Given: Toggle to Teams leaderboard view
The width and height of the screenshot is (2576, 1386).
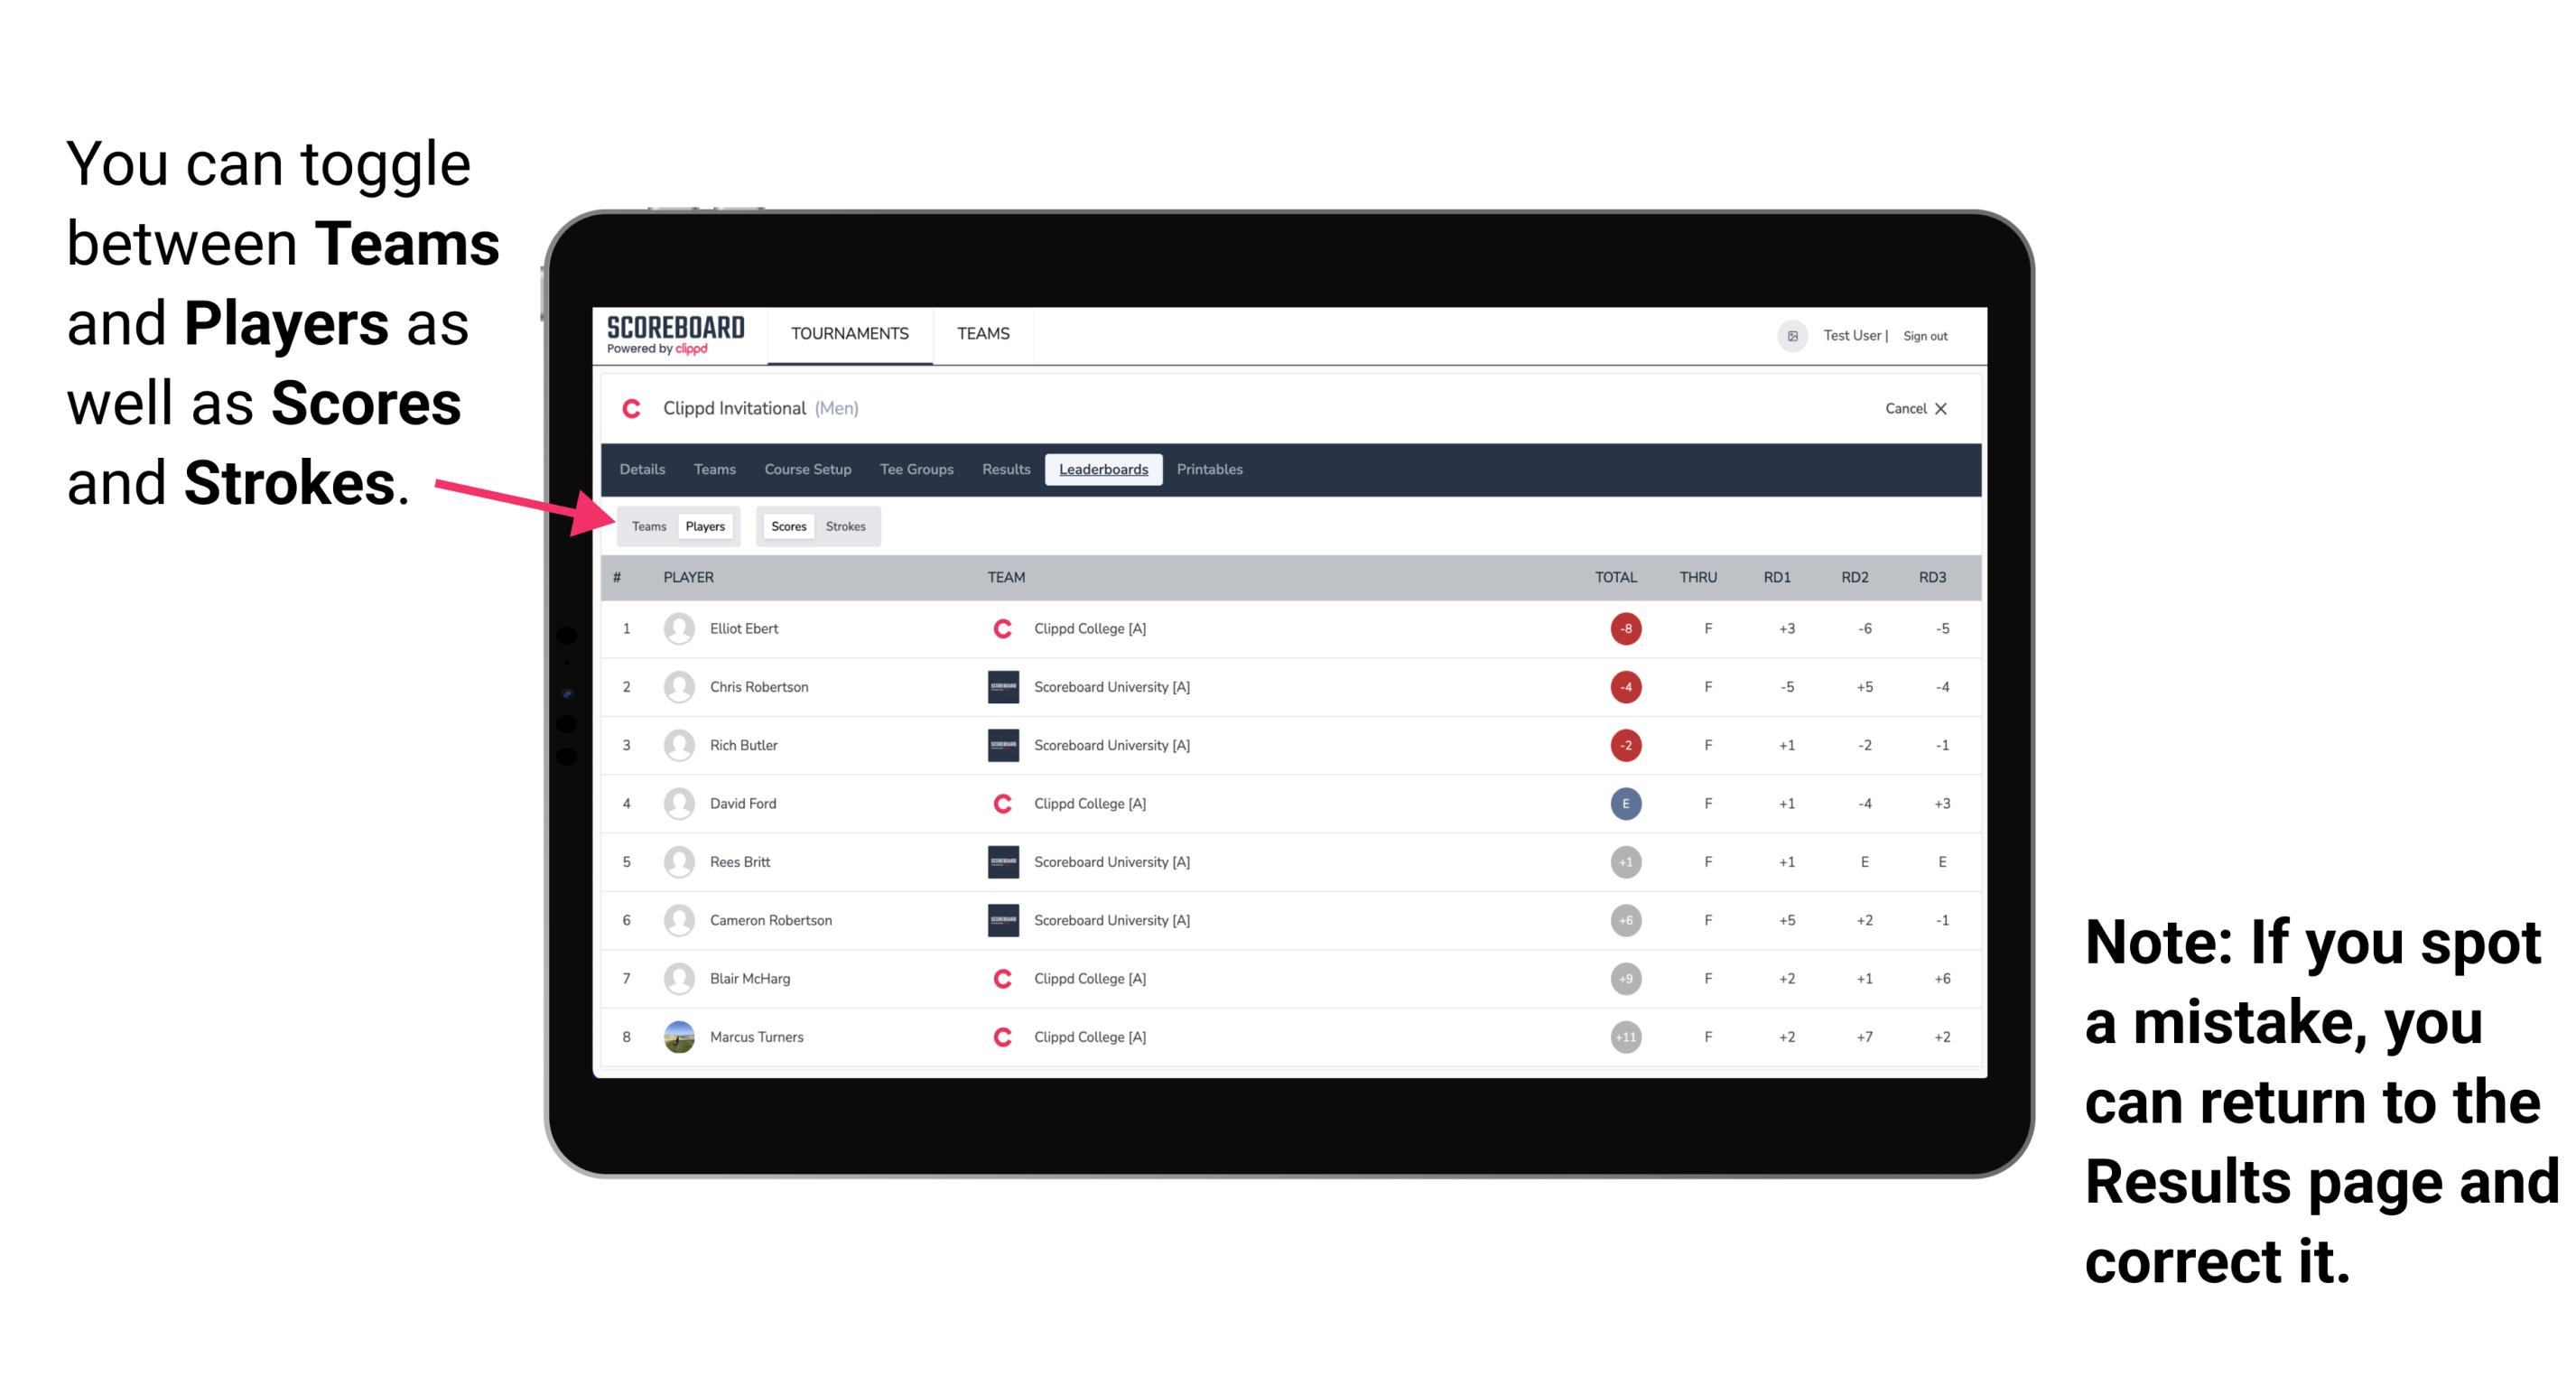Looking at the screenshot, I should (648, 526).
